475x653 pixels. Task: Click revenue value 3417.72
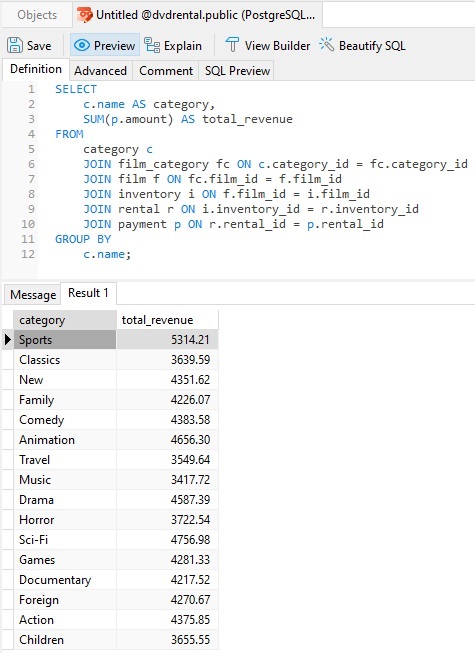tap(190, 479)
